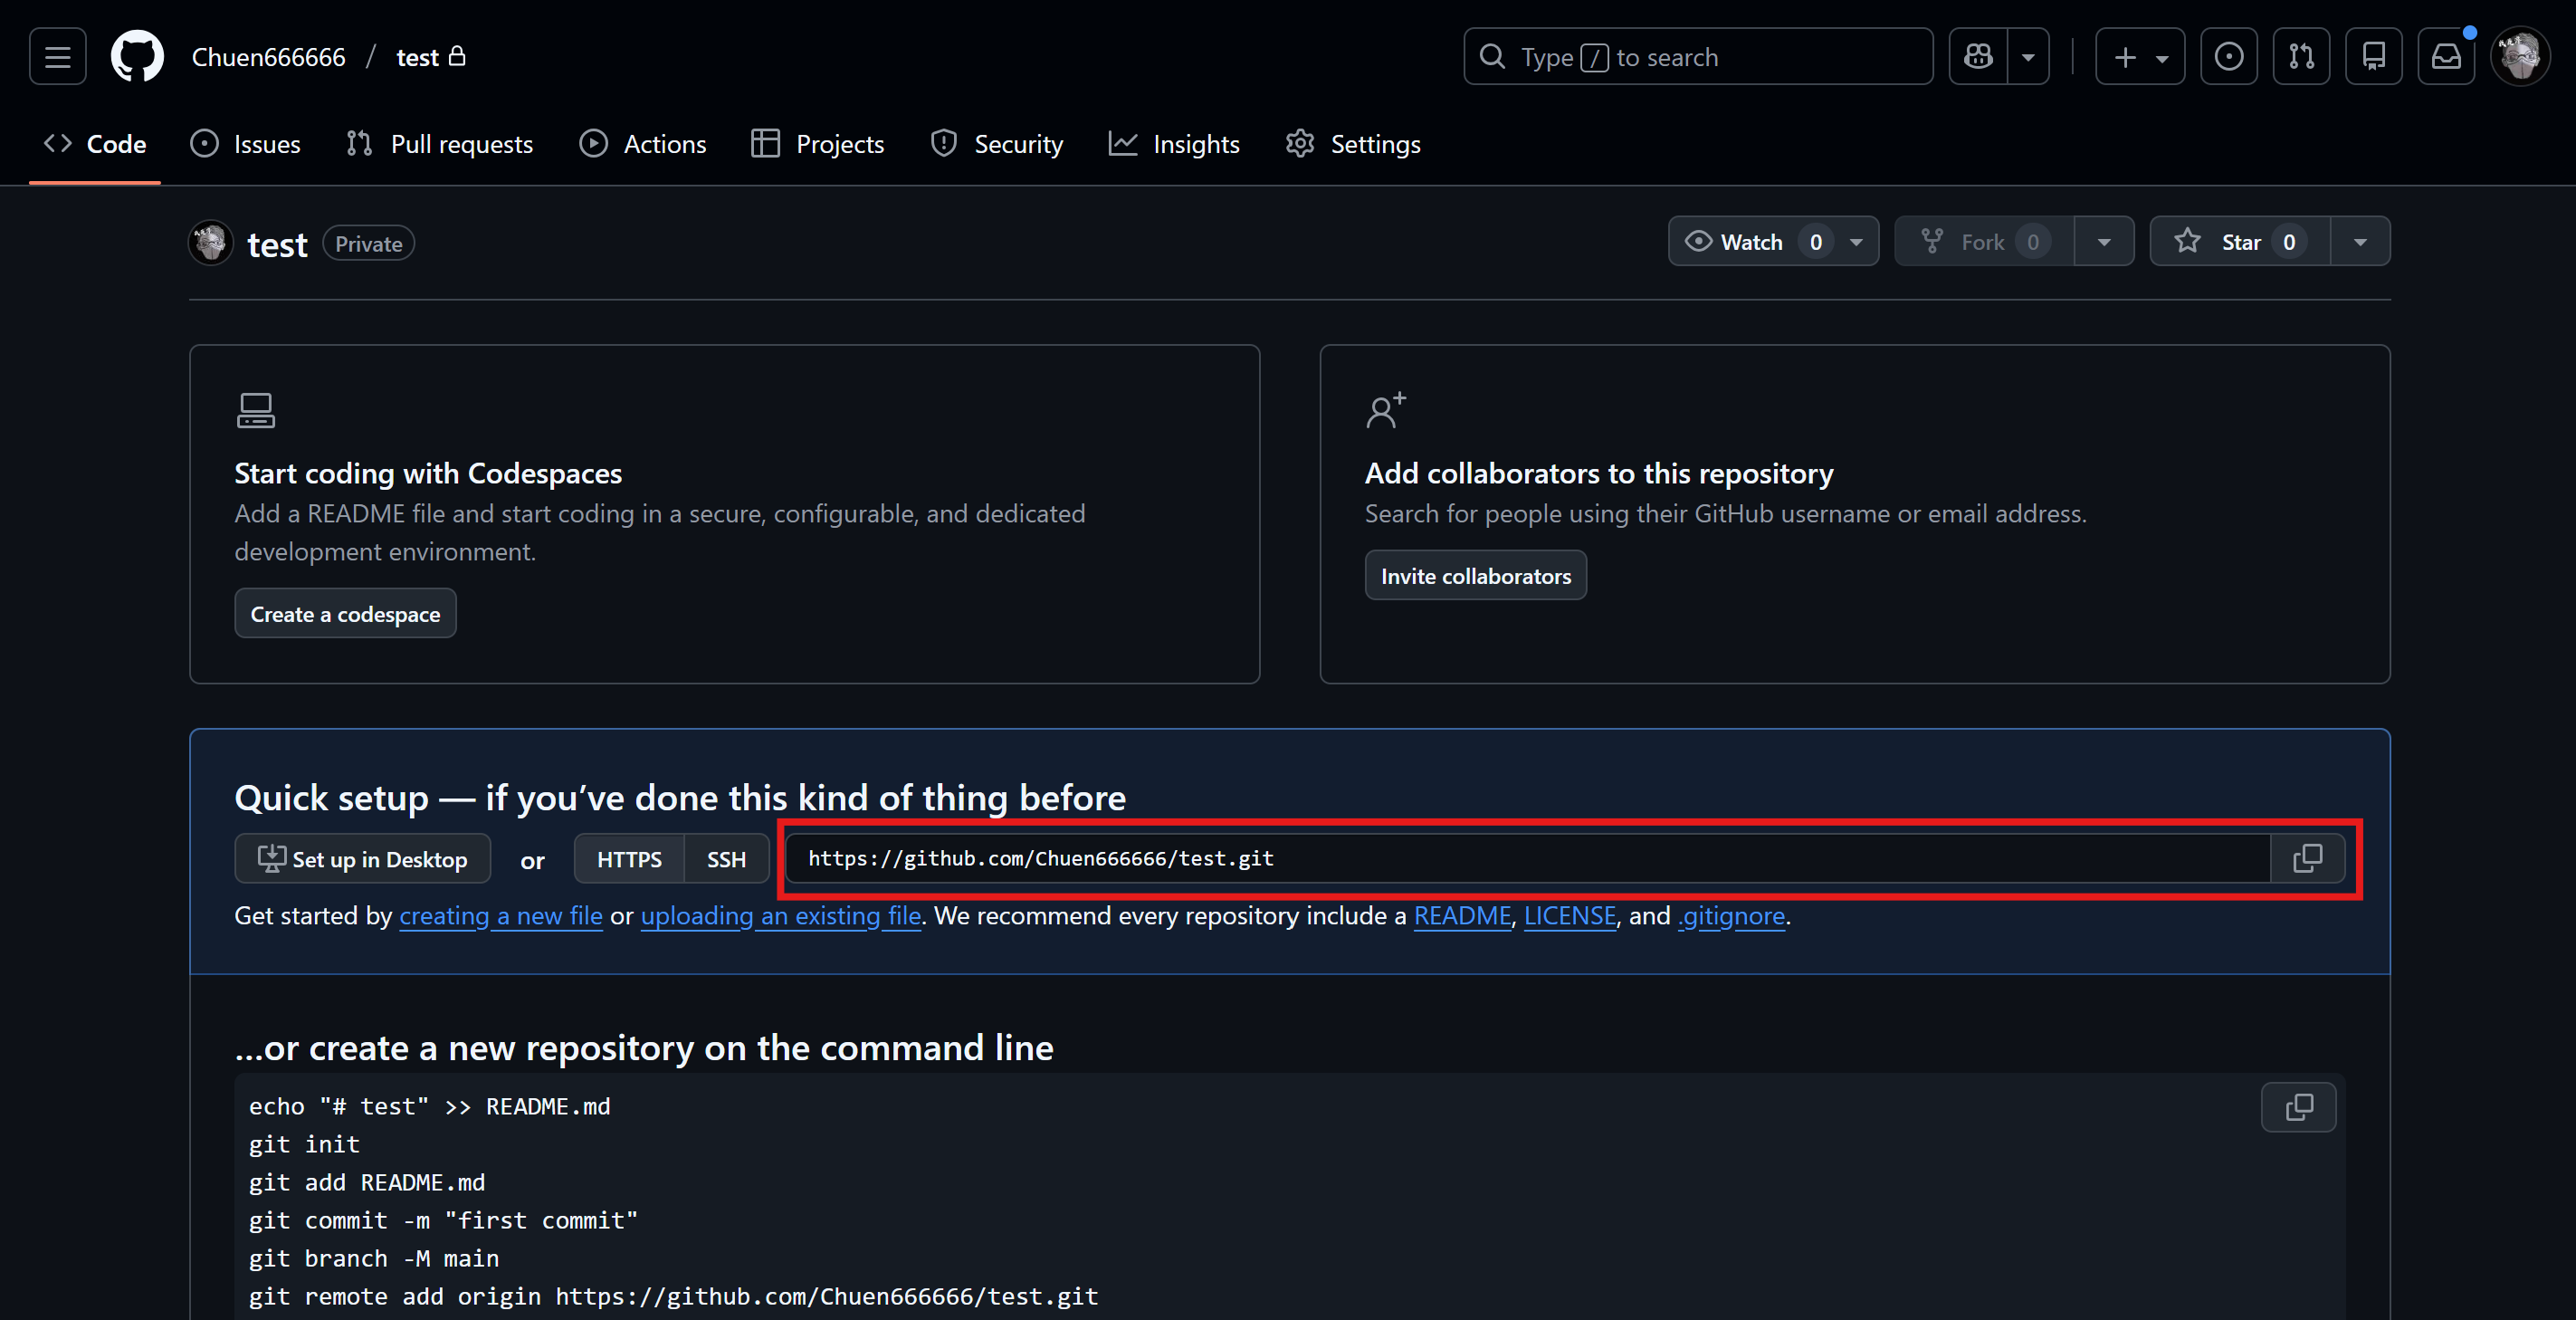
Task: Select HTTPS clone protocol
Action: click(629, 859)
